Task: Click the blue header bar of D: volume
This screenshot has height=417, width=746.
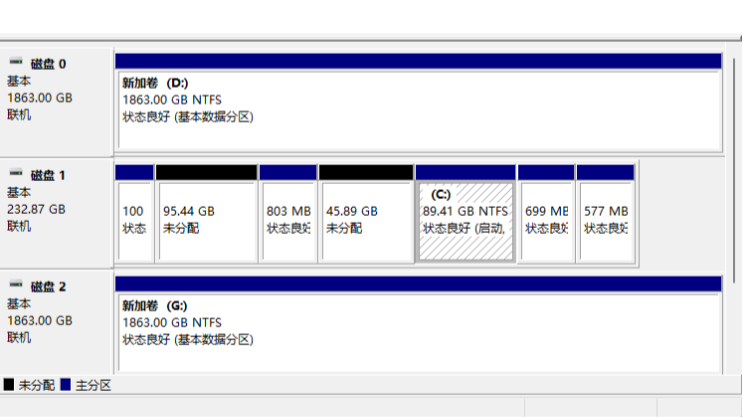Action: pos(418,61)
